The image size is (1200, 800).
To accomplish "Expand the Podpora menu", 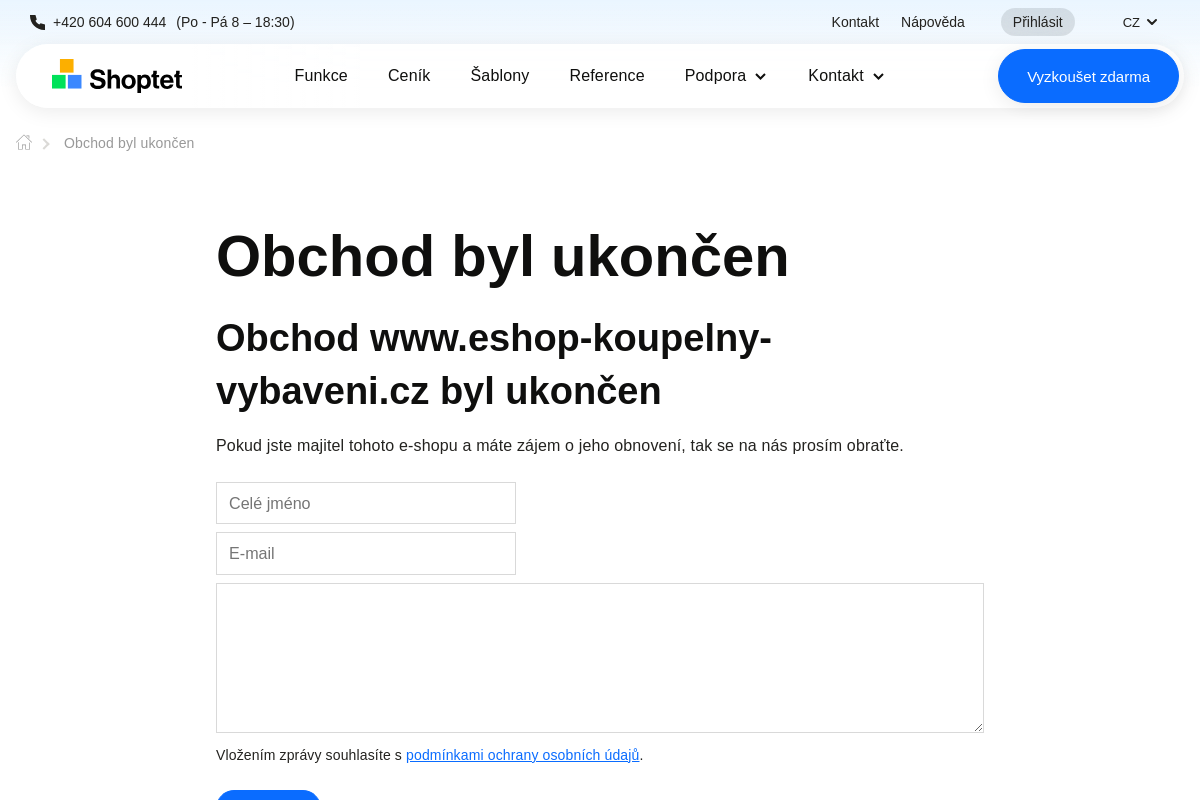I will [x=725, y=76].
